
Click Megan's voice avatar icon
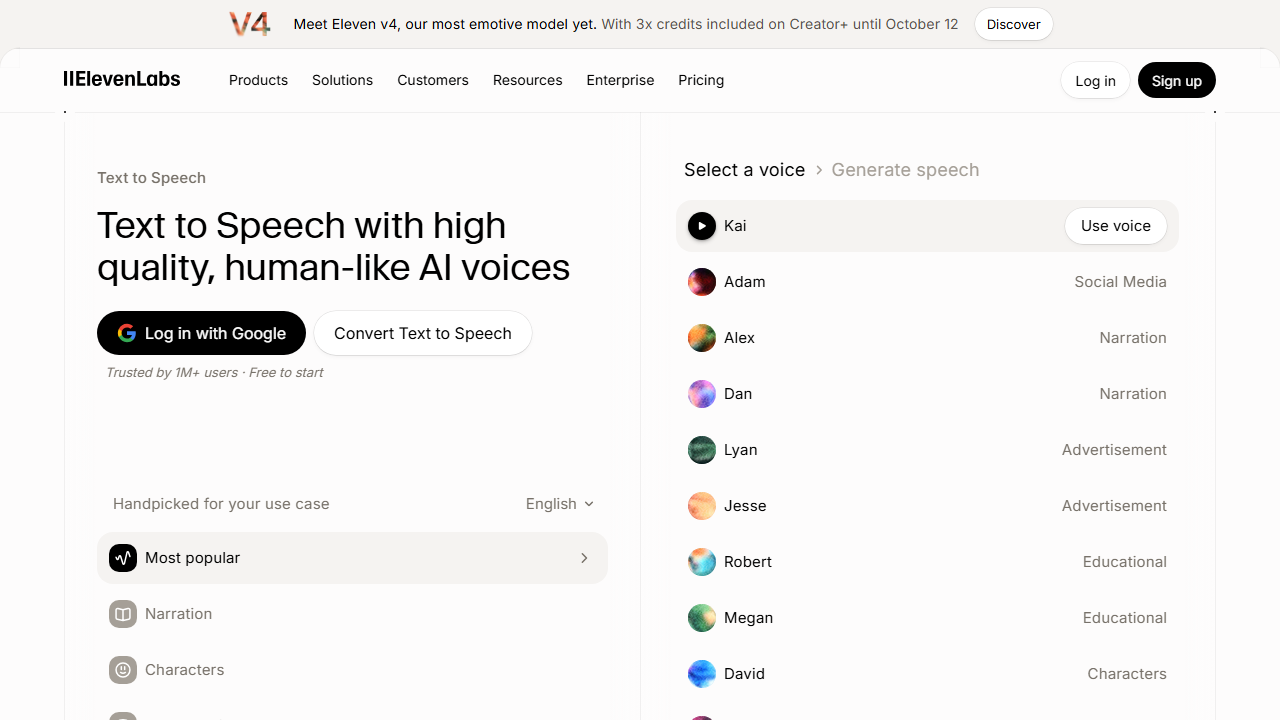tap(702, 618)
